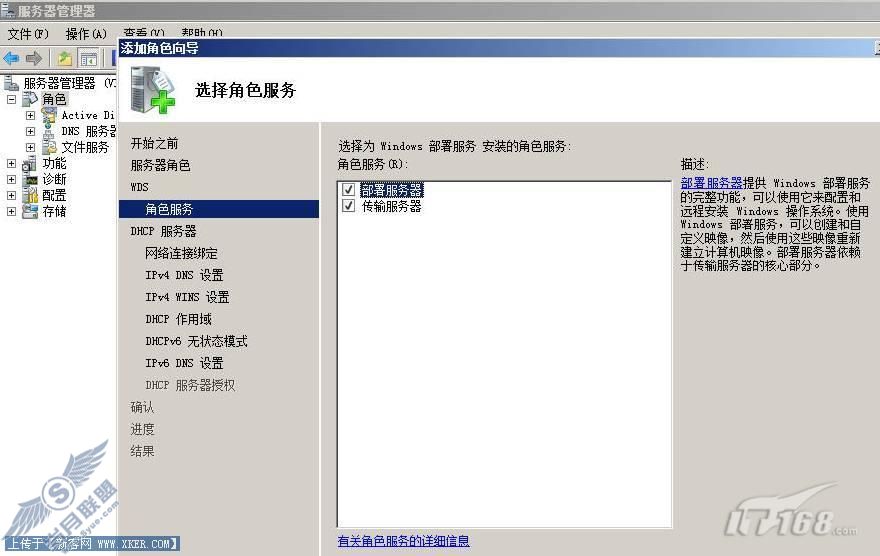
Task: Open the 操作(A) menu
Action: pos(86,34)
